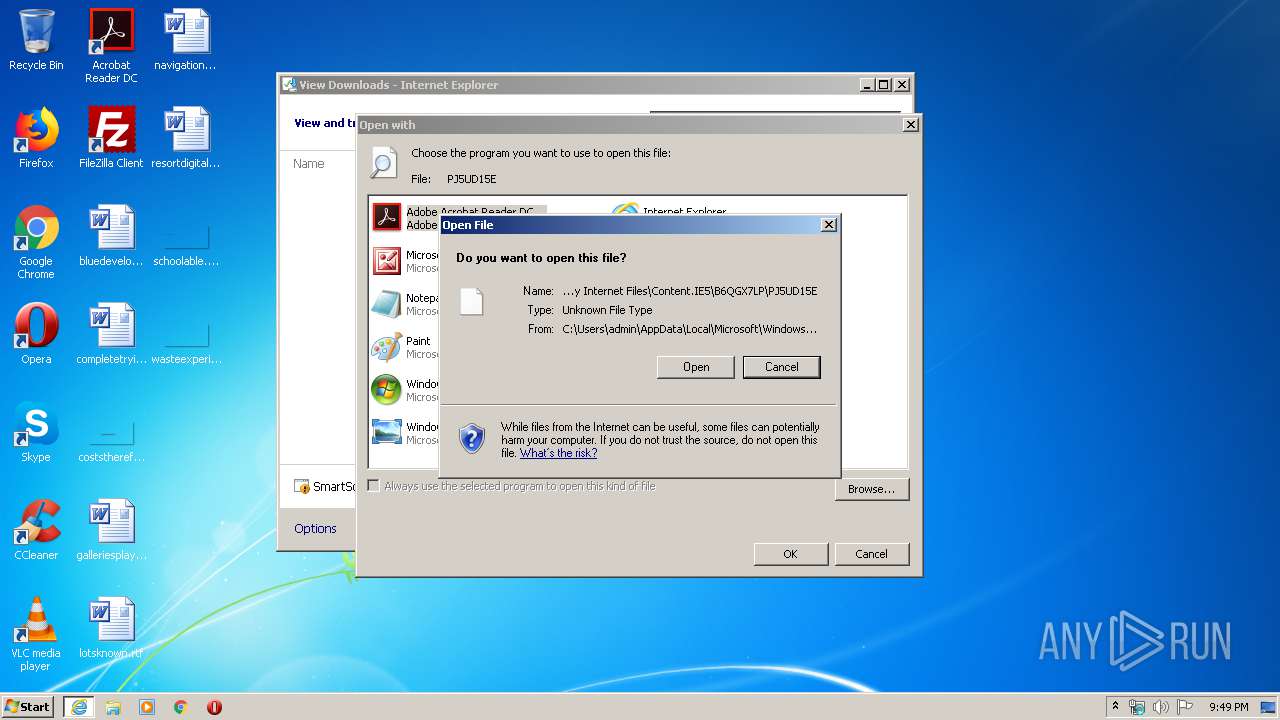
Task: Open the Windows Explorer taskbar icon
Action: (x=113, y=707)
